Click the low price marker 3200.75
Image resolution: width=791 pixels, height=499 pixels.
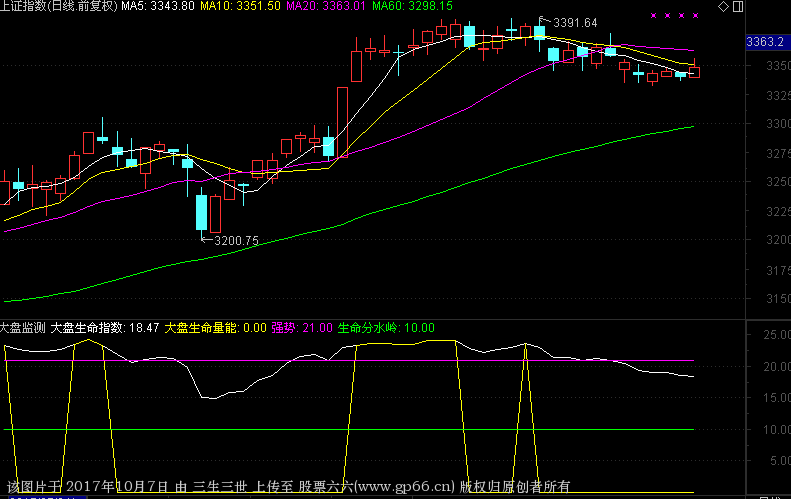pyautogui.click(x=236, y=241)
